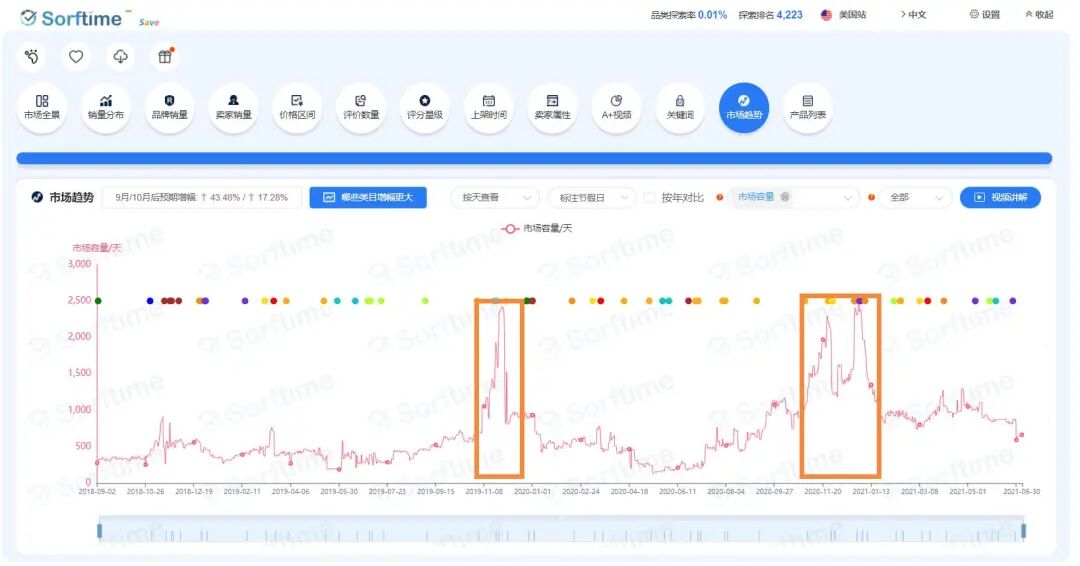Click the trend icon beside 市场趋势 heading

[37, 197]
